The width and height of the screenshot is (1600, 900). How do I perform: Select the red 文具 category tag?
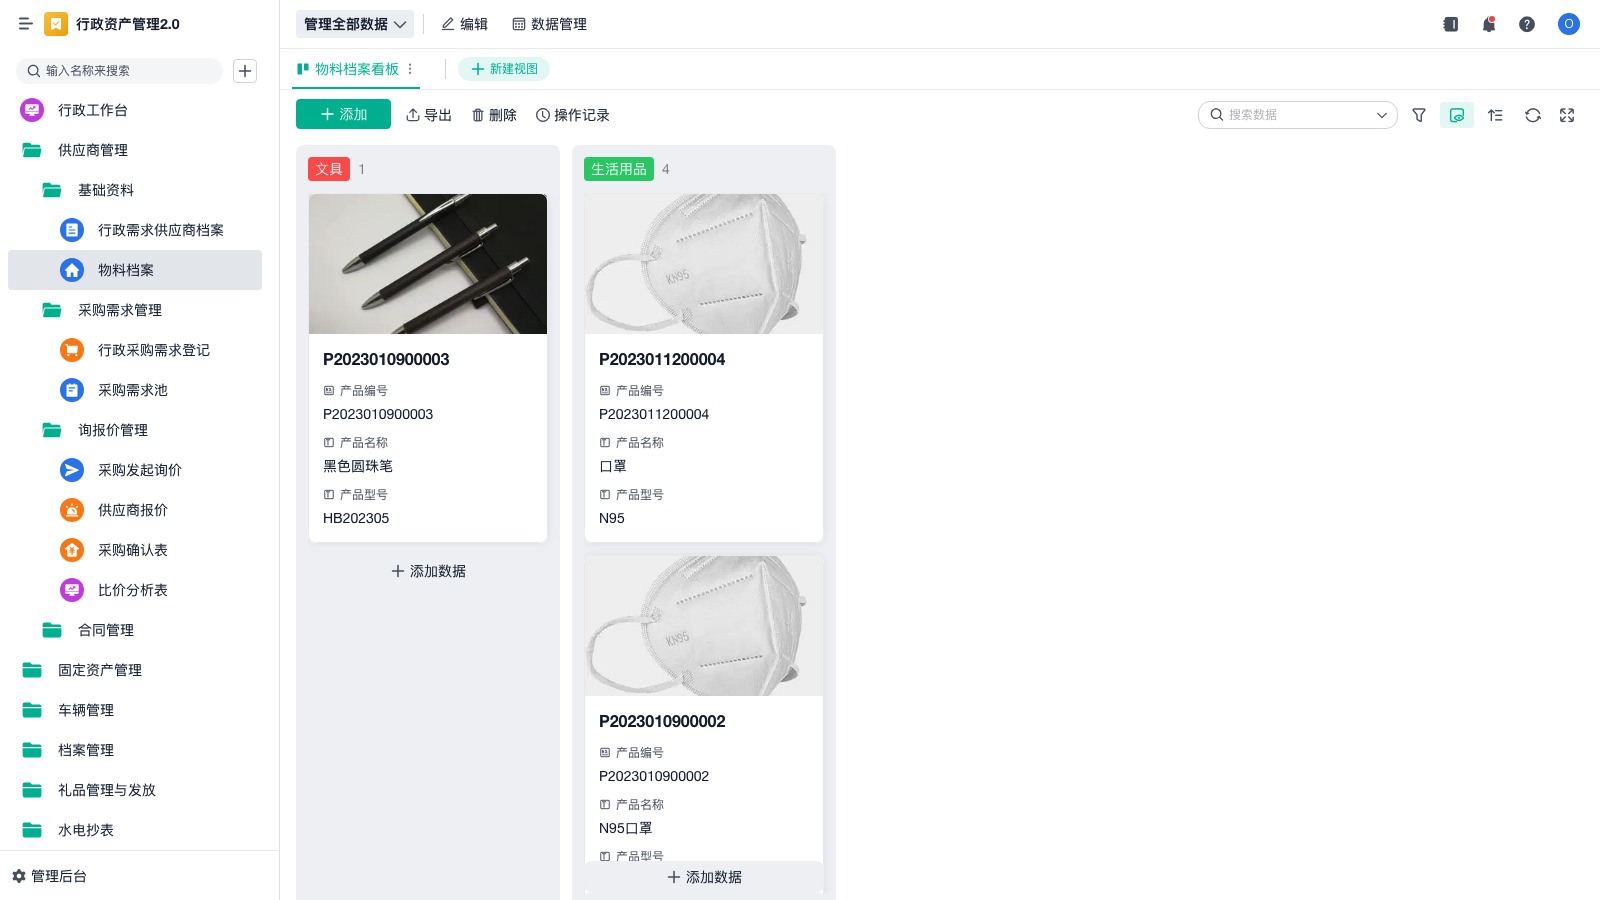pyautogui.click(x=329, y=169)
